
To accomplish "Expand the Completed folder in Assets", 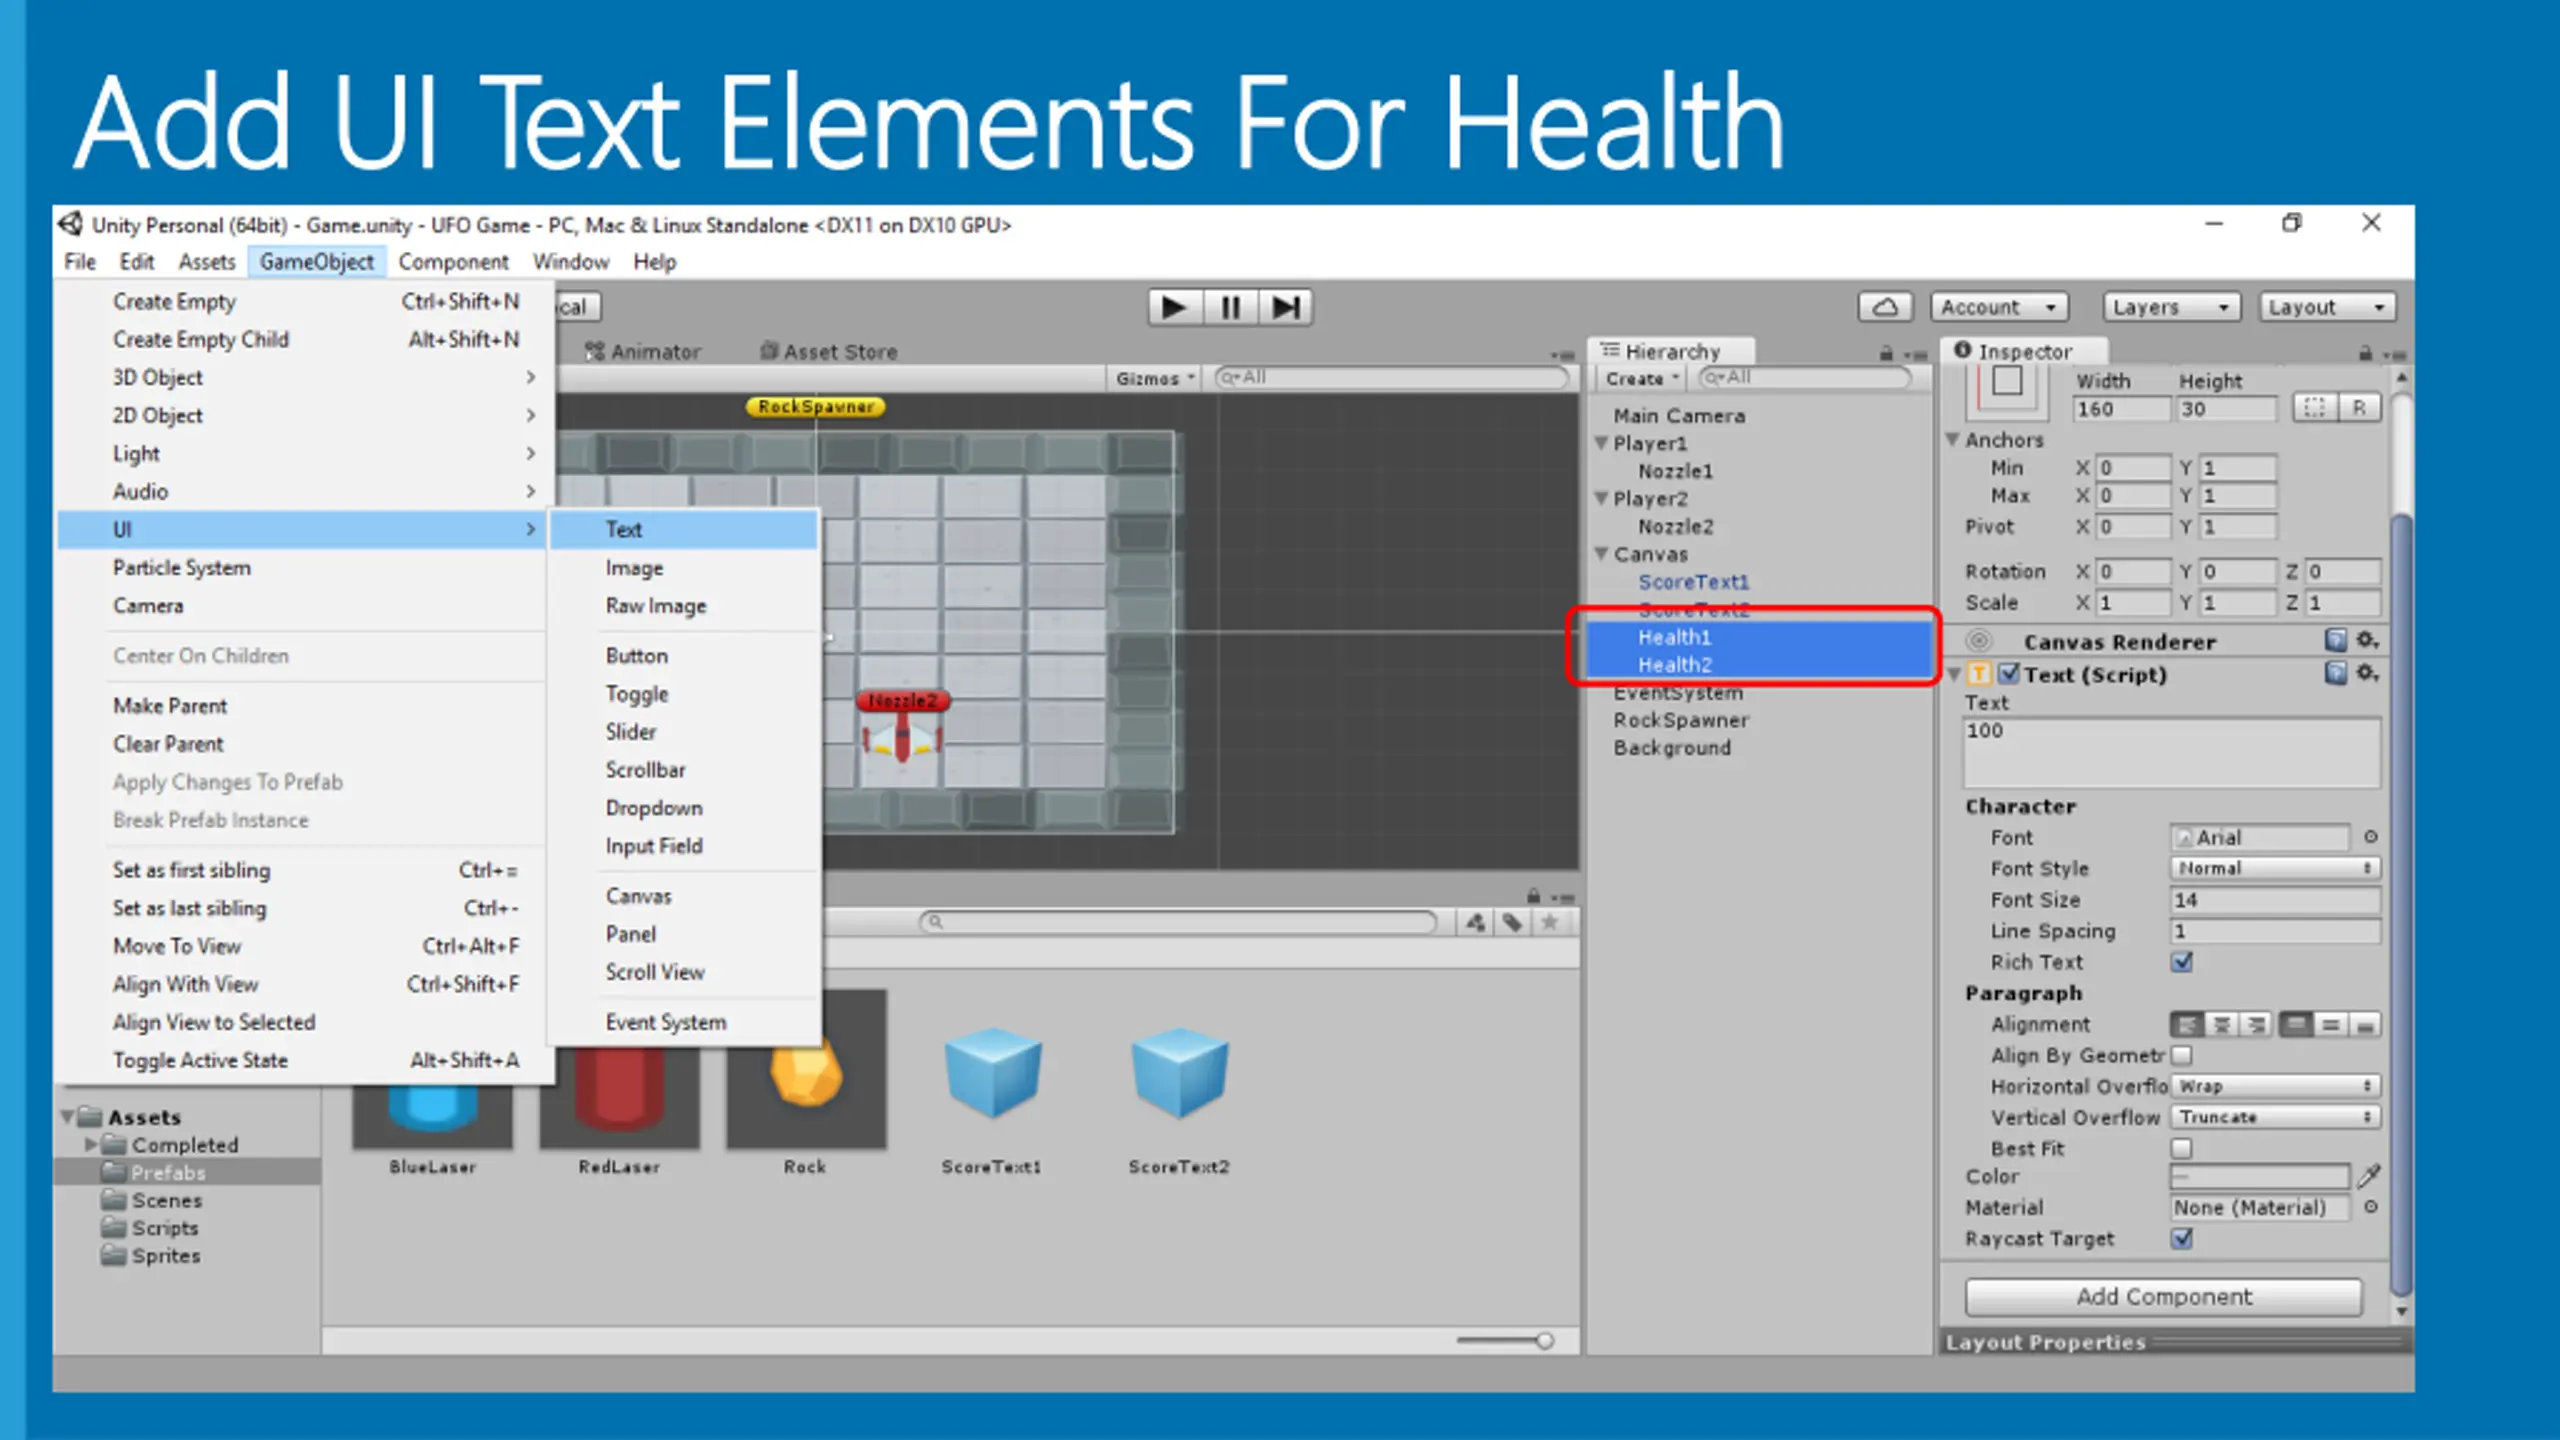I will (91, 1144).
